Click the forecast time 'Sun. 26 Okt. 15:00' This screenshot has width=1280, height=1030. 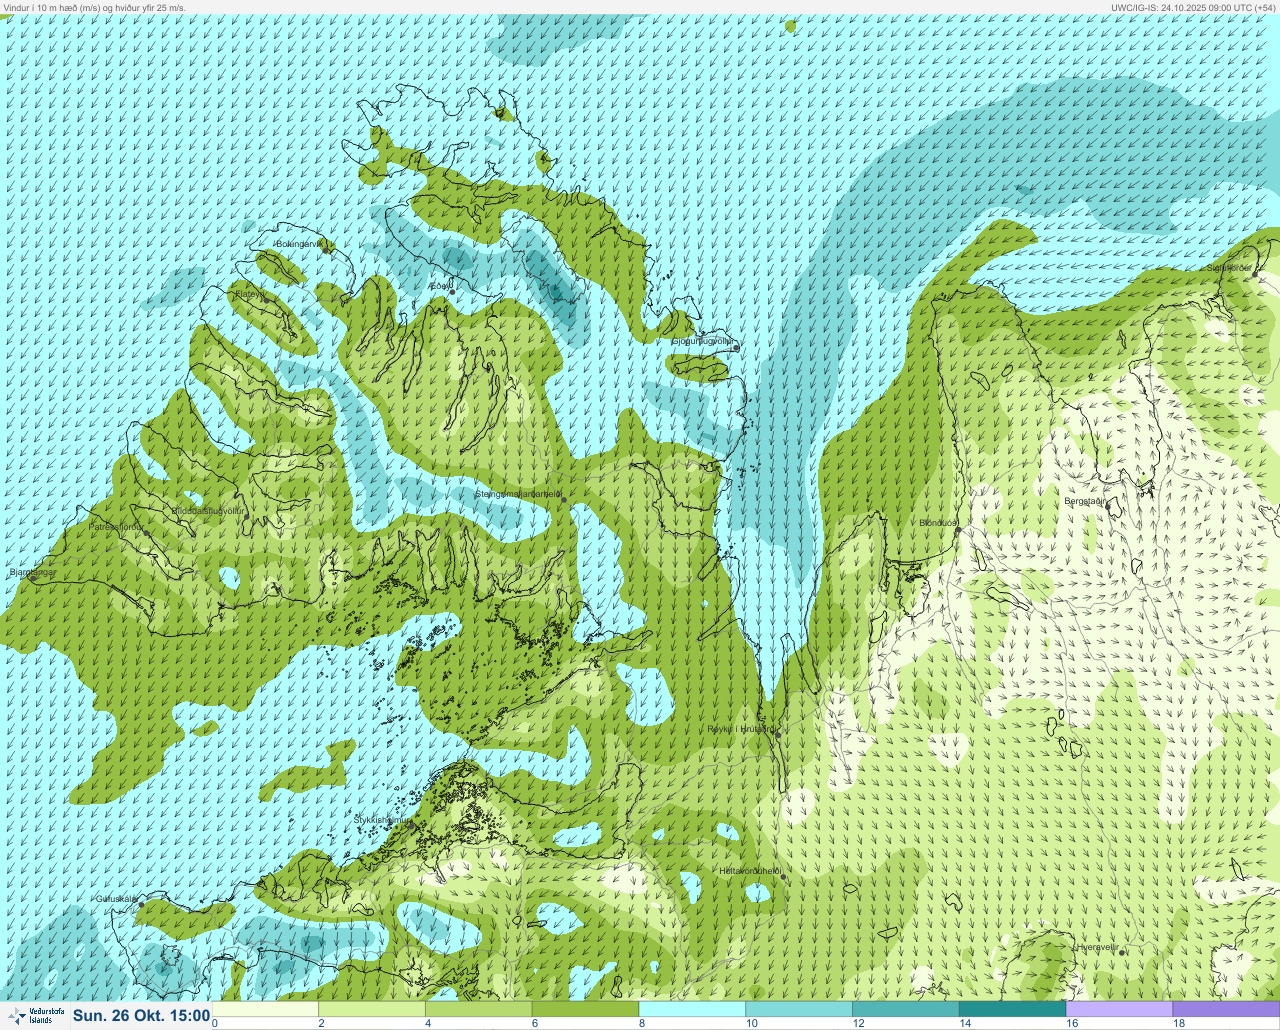point(141,1016)
